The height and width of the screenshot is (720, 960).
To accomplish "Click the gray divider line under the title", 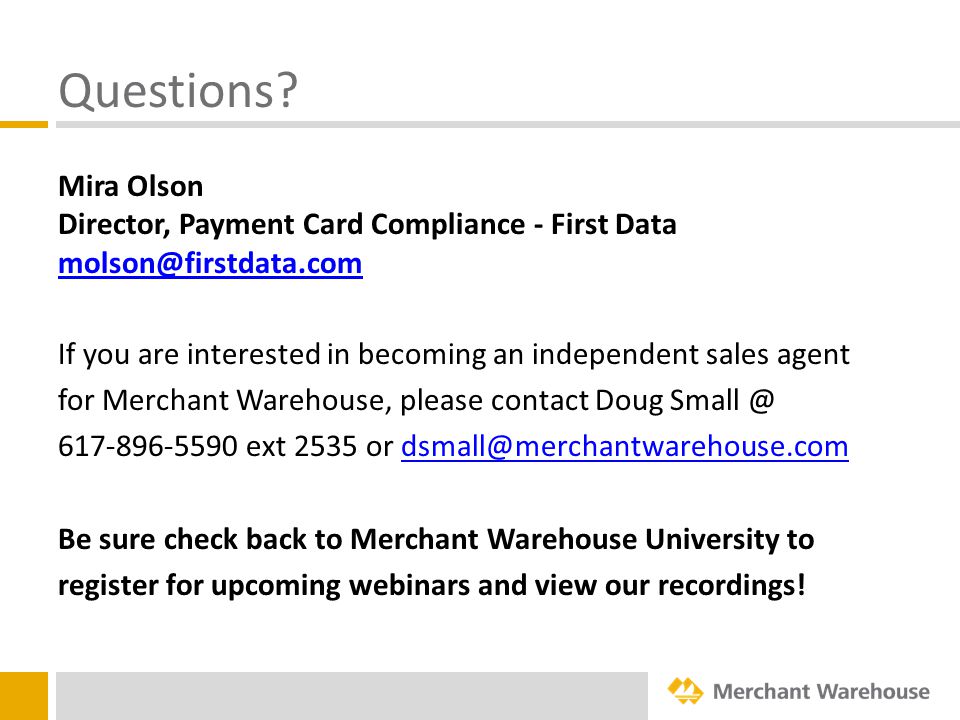I will [x=508, y=124].
